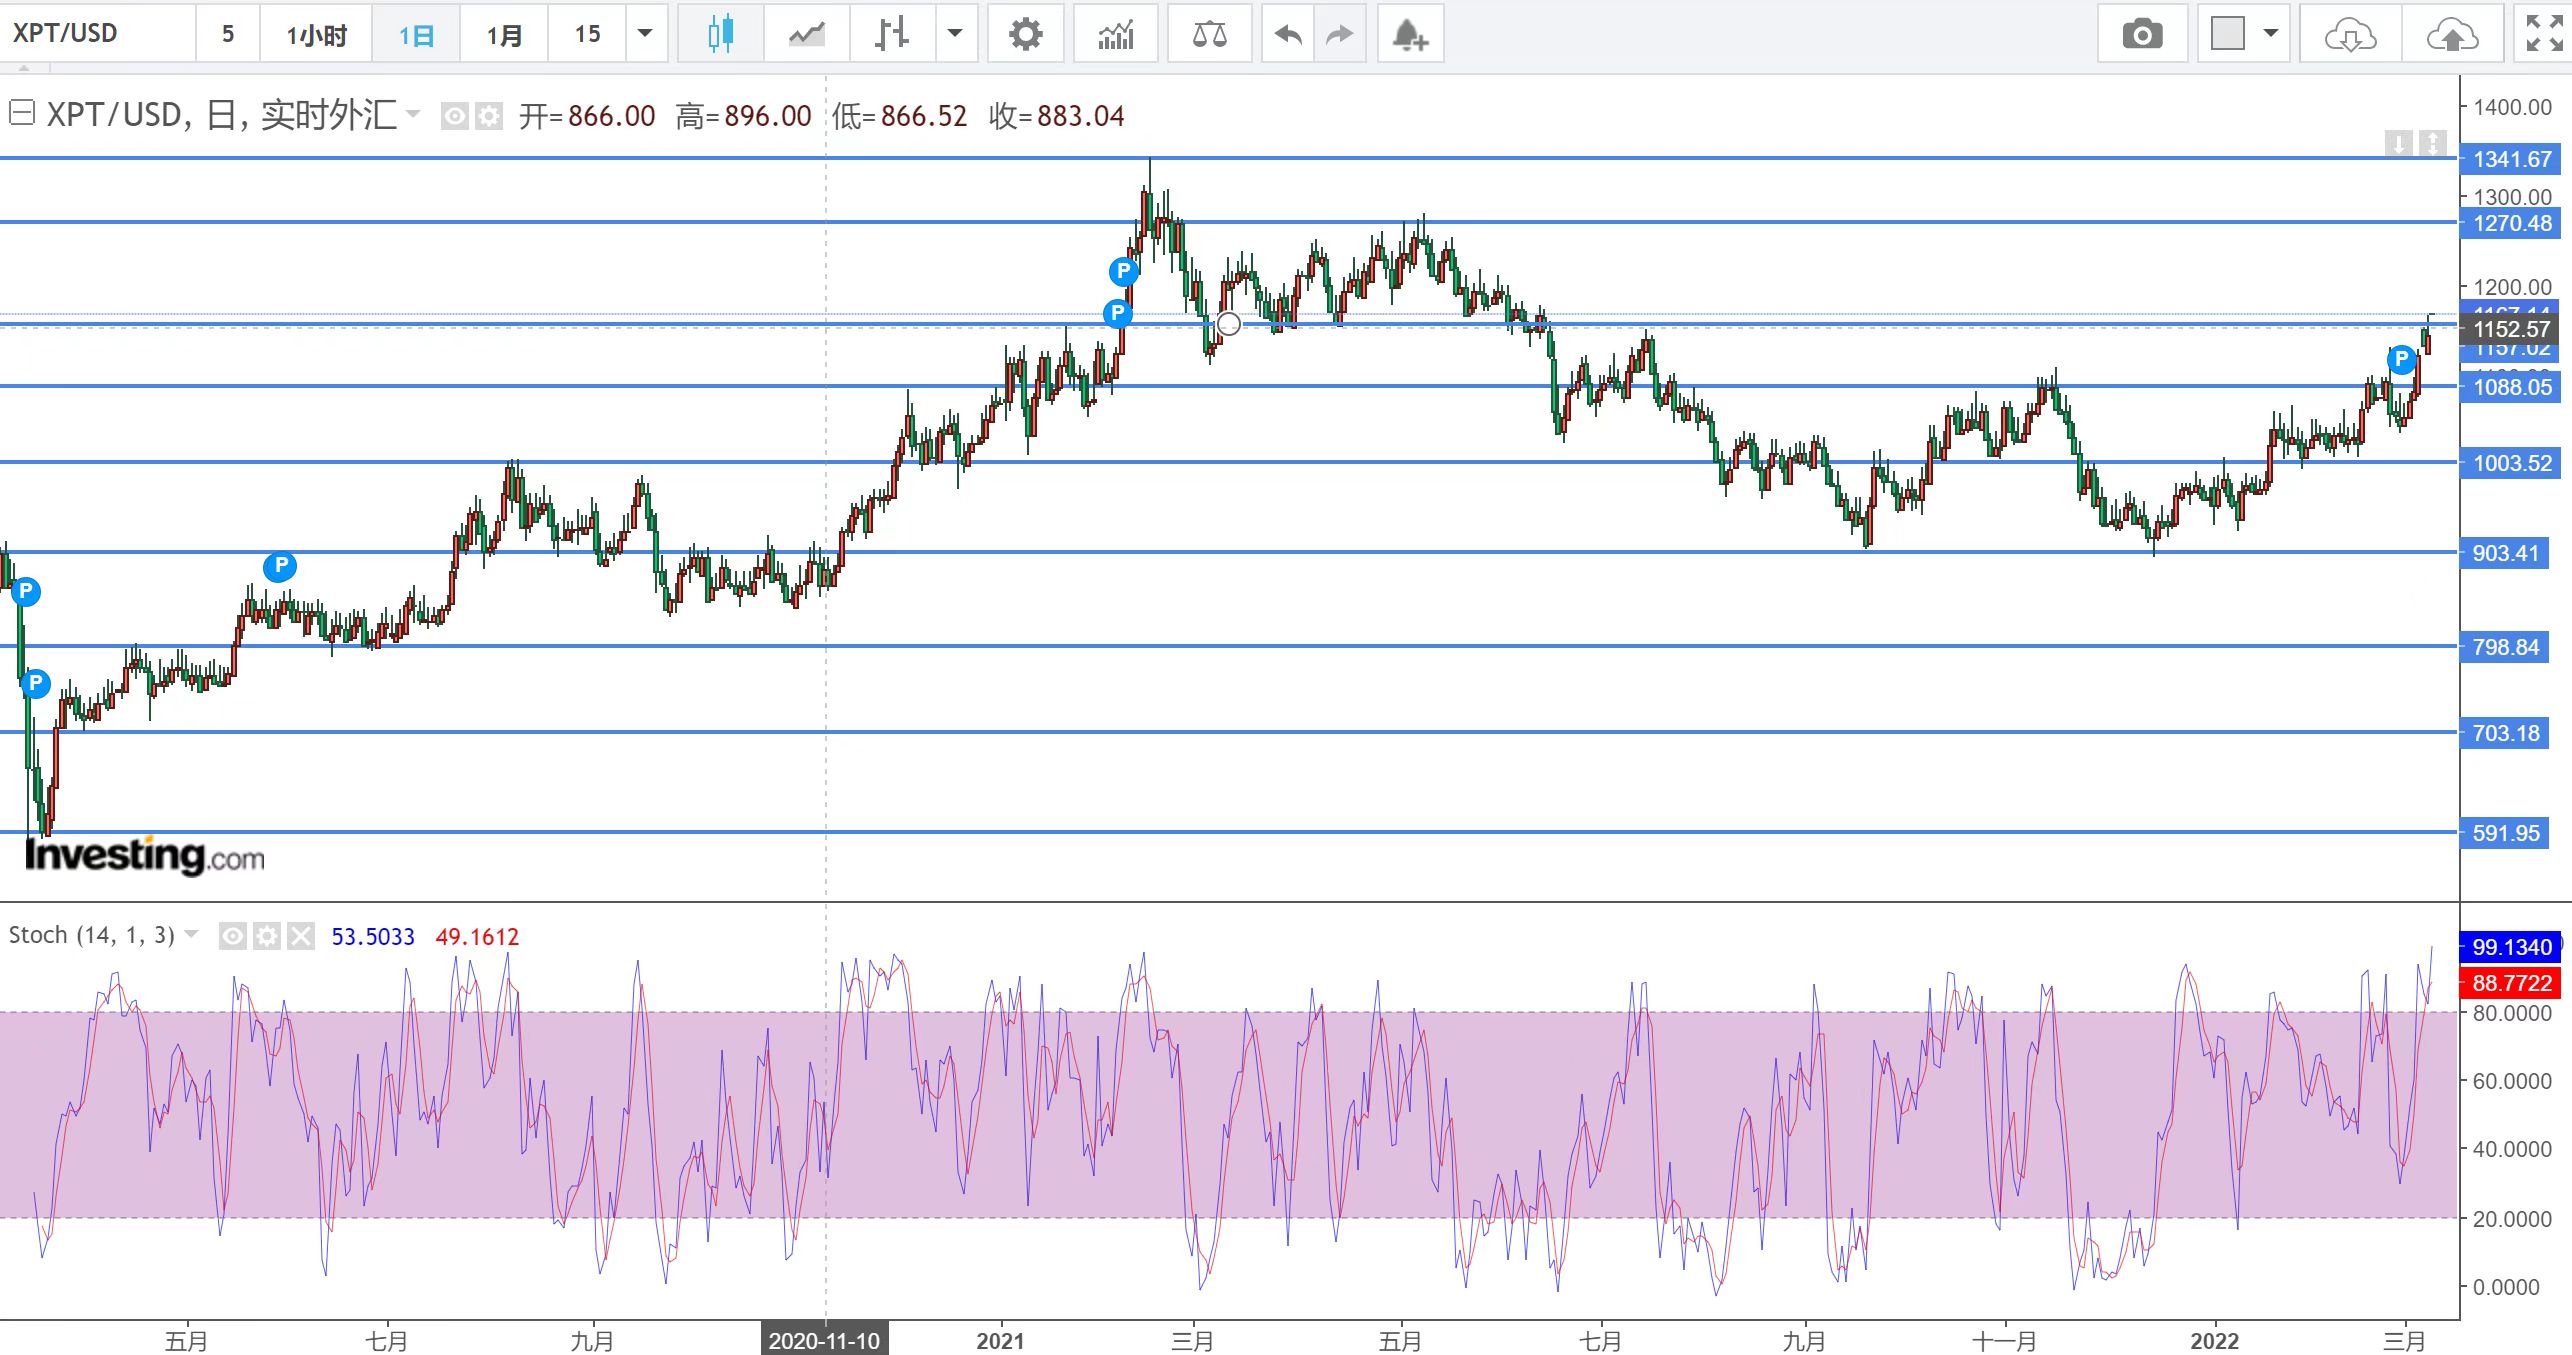
Task: Open the layout square button
Action: tap(2227, 34)
